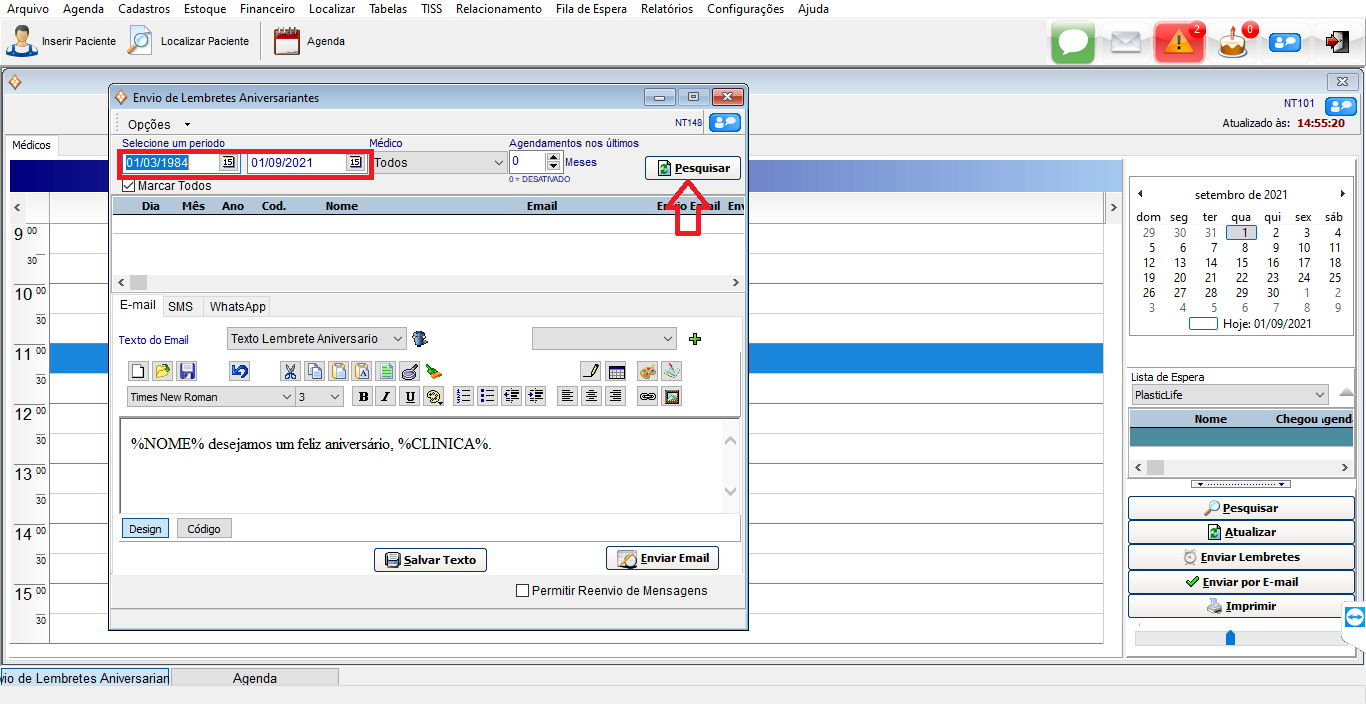
Task: Click the undo icon in the editor toolbar
Action: pyautogui.click(x=239, y=371)
